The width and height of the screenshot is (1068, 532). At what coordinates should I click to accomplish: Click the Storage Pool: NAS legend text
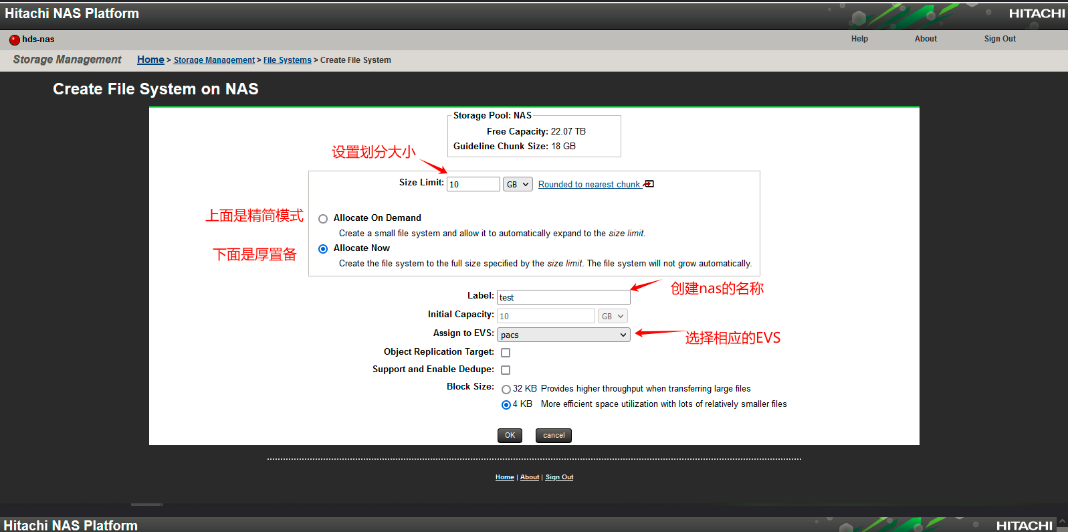tap(492, 116)
